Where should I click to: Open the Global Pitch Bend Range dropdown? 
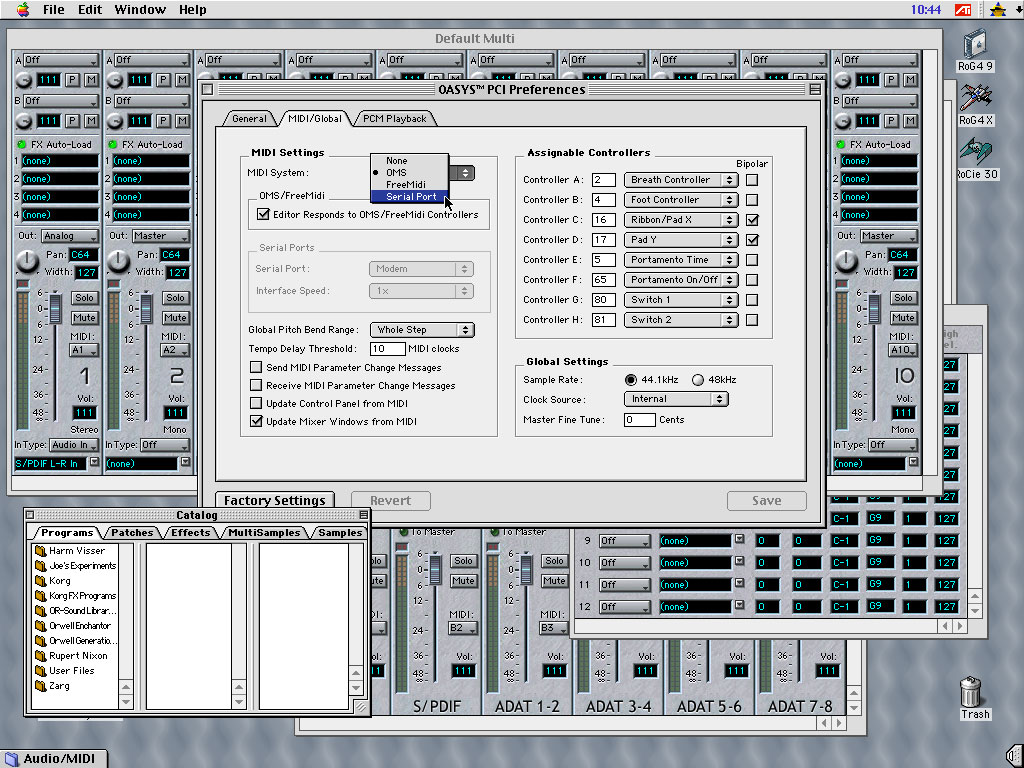click(x=422, y=330)
